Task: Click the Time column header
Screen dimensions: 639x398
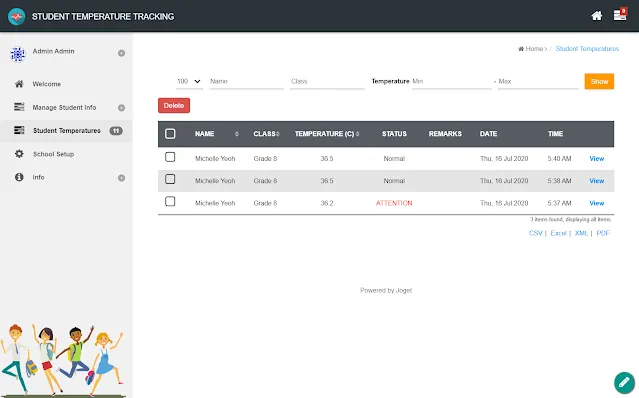Action: point(555,134)
